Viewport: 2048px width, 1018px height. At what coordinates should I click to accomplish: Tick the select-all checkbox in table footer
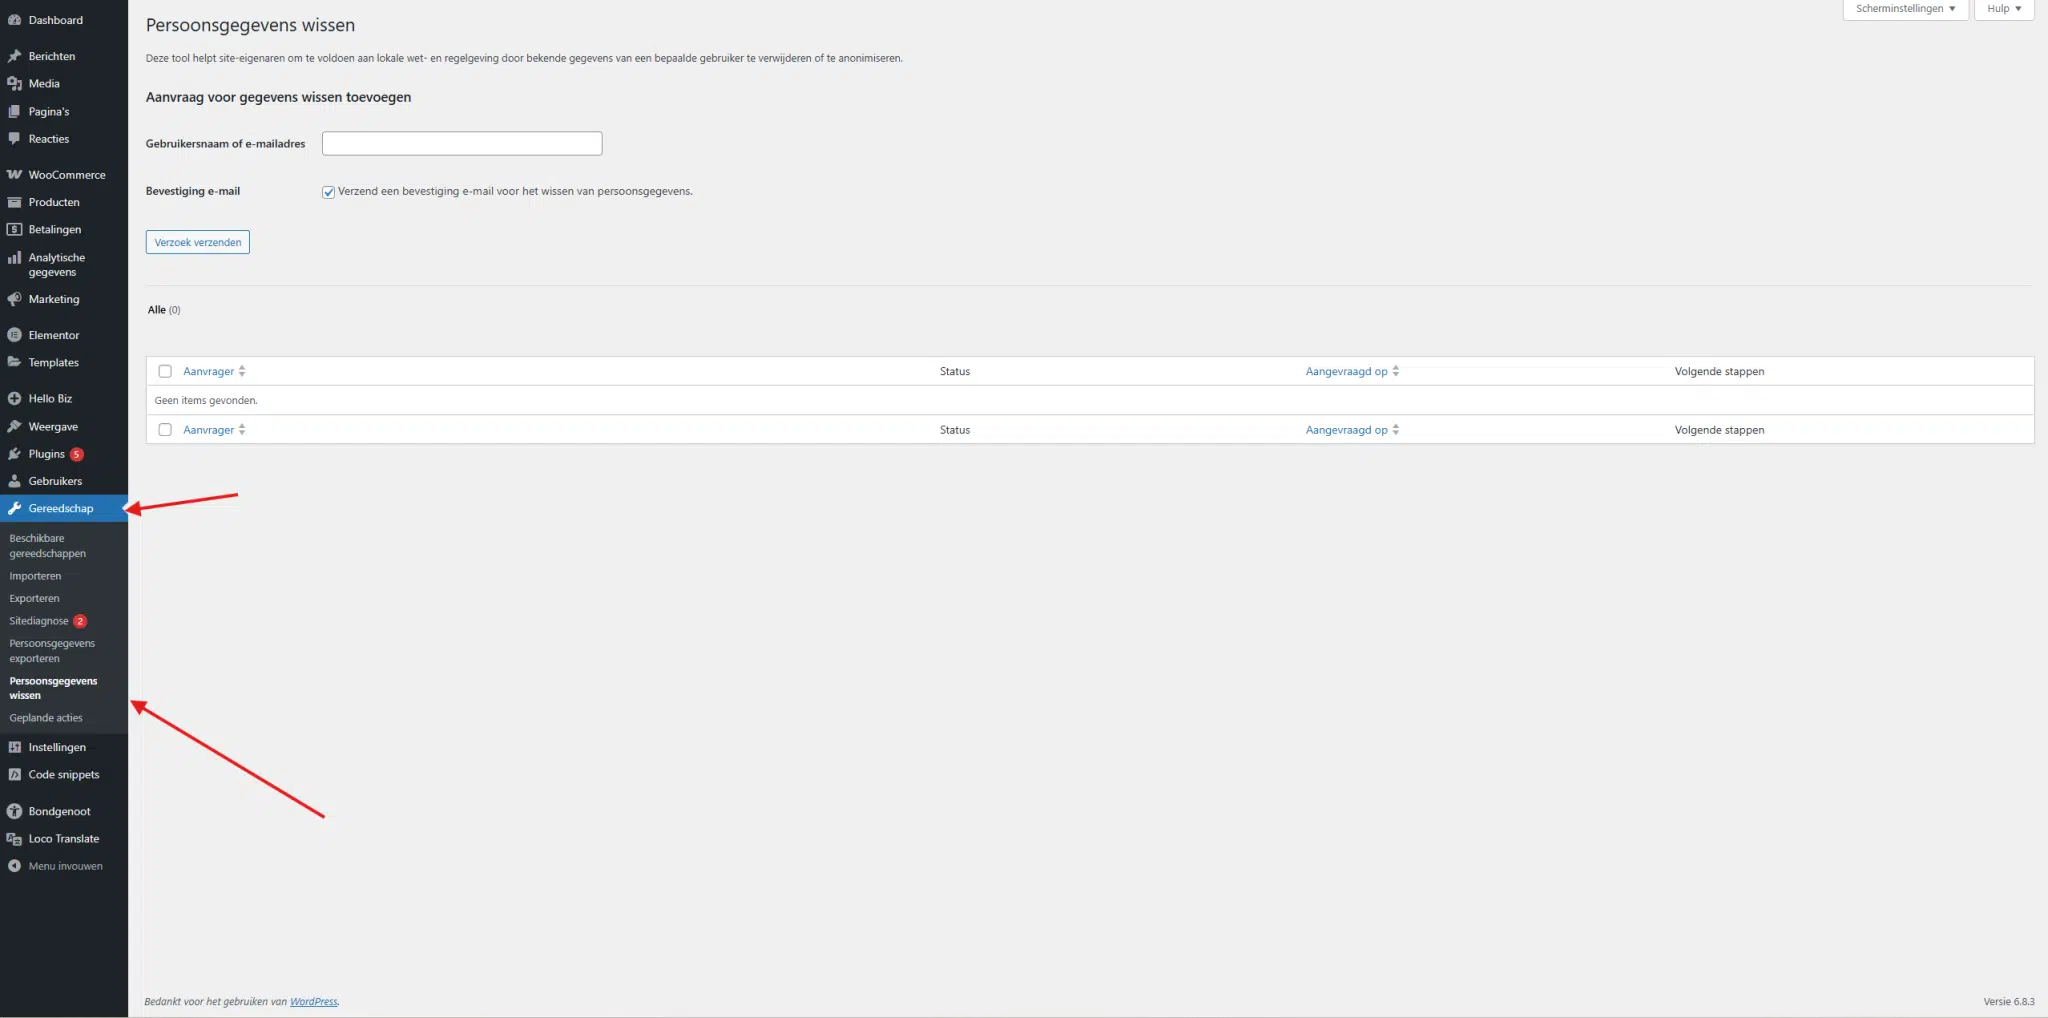pos(165,430)
